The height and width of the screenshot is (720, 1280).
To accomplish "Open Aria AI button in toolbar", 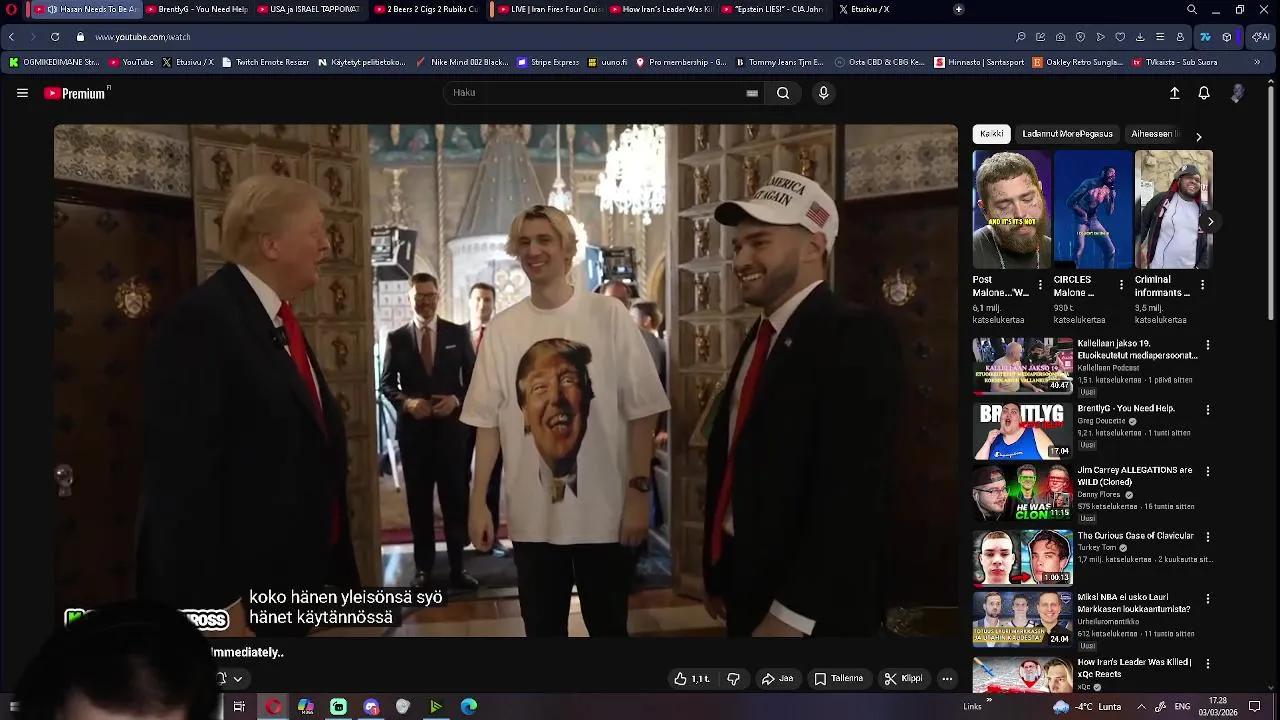I will (x=1260, y=37).
